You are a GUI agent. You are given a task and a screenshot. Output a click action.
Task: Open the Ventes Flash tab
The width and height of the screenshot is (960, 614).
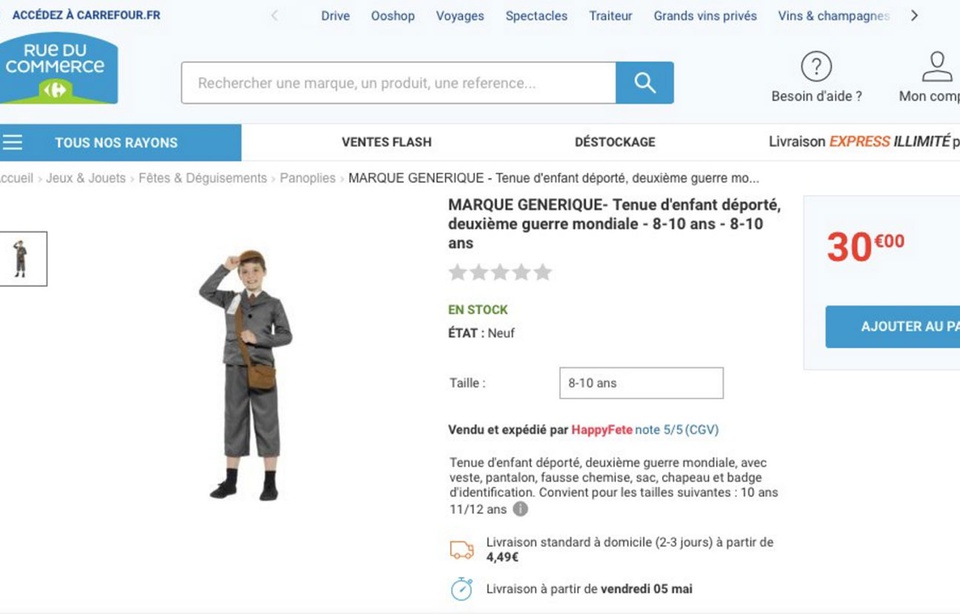386,142
